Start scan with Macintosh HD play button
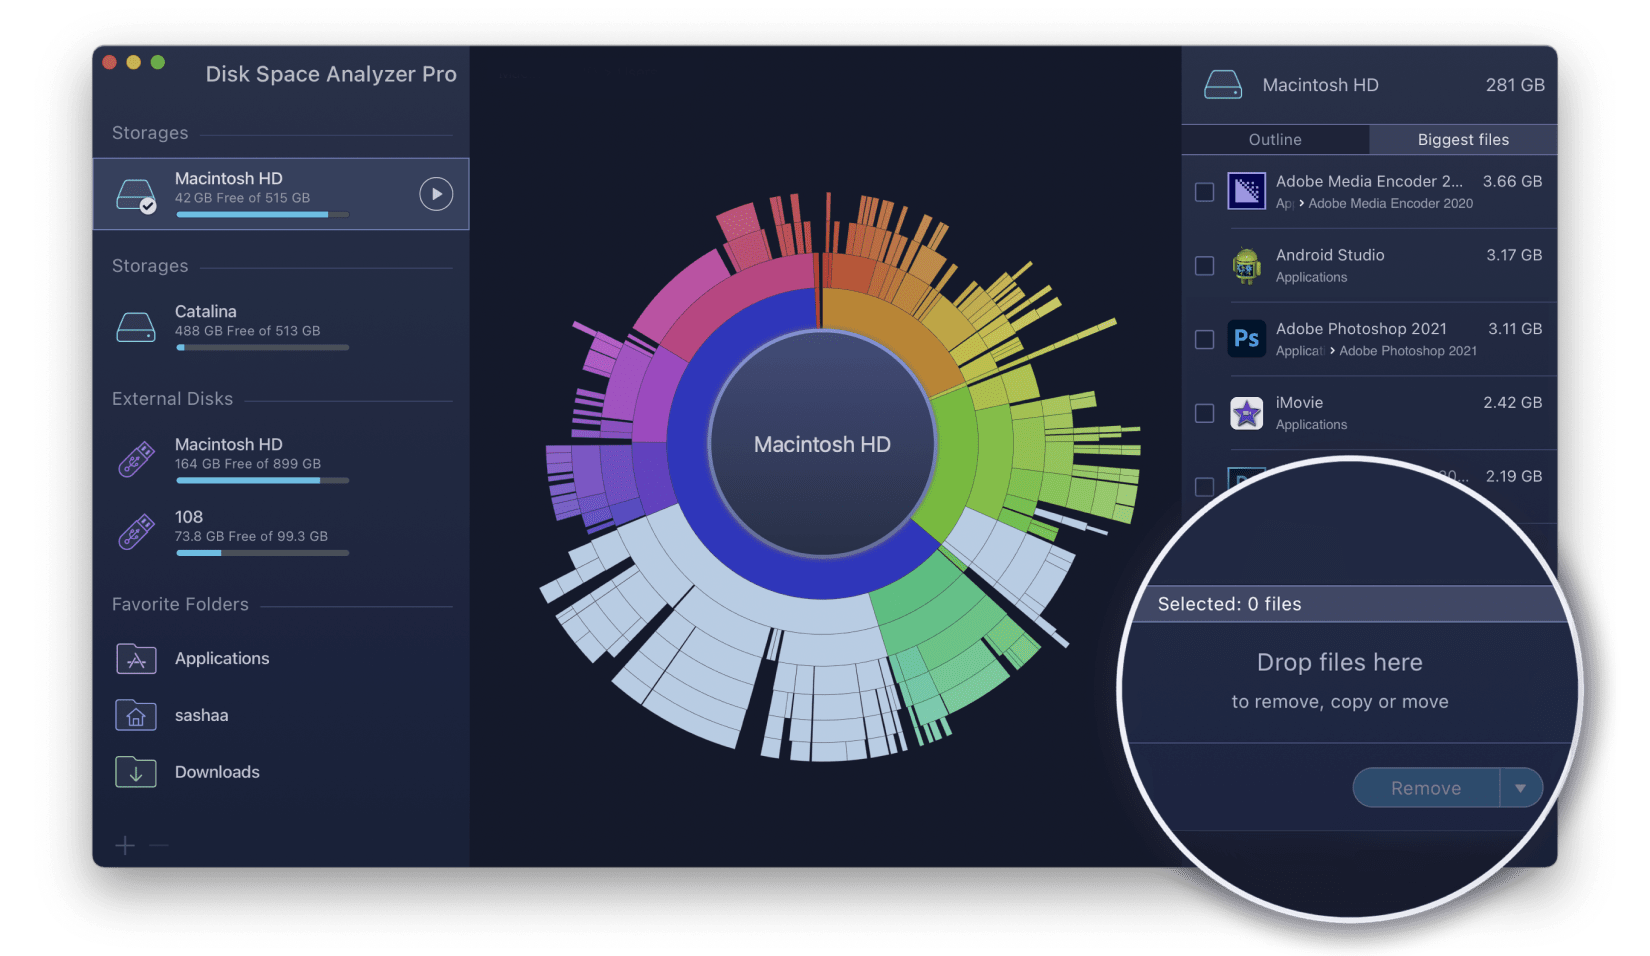This screenshot has height=956, width=1650. (436, 194)
